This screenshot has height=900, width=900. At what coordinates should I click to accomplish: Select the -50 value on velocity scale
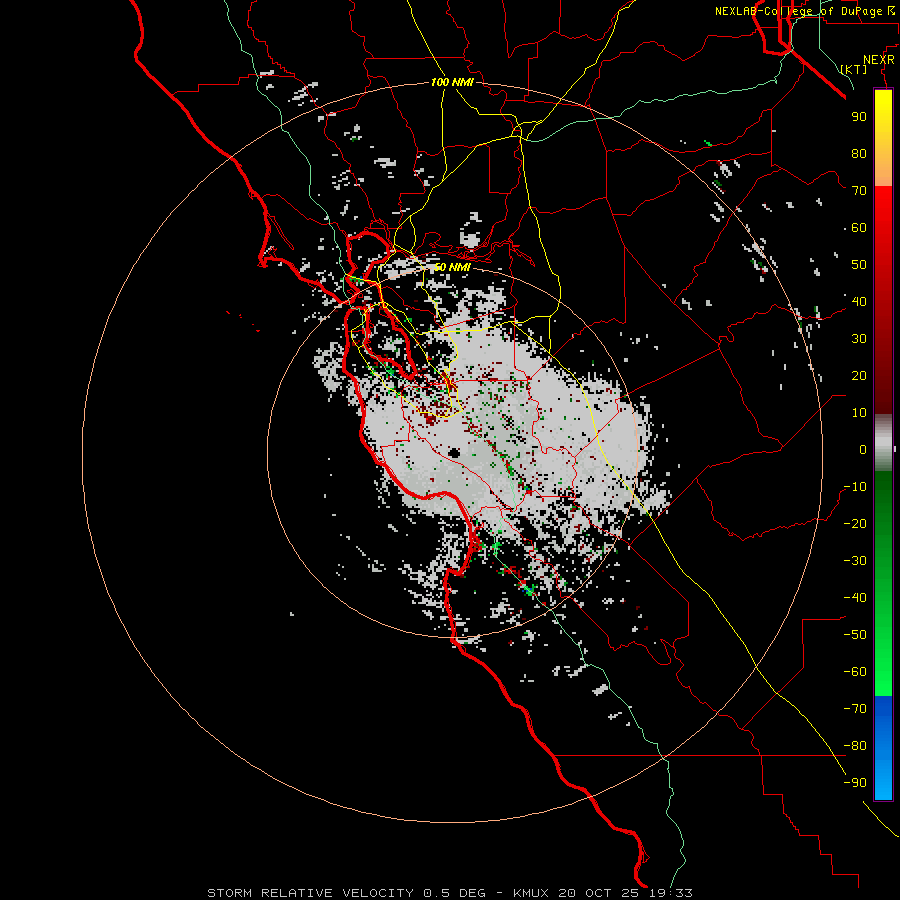855,634
